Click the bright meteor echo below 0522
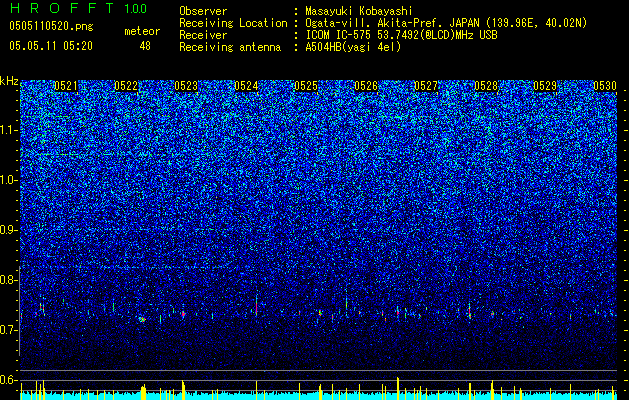This screenshot has width=629, height=400. [x=142, y=319]
